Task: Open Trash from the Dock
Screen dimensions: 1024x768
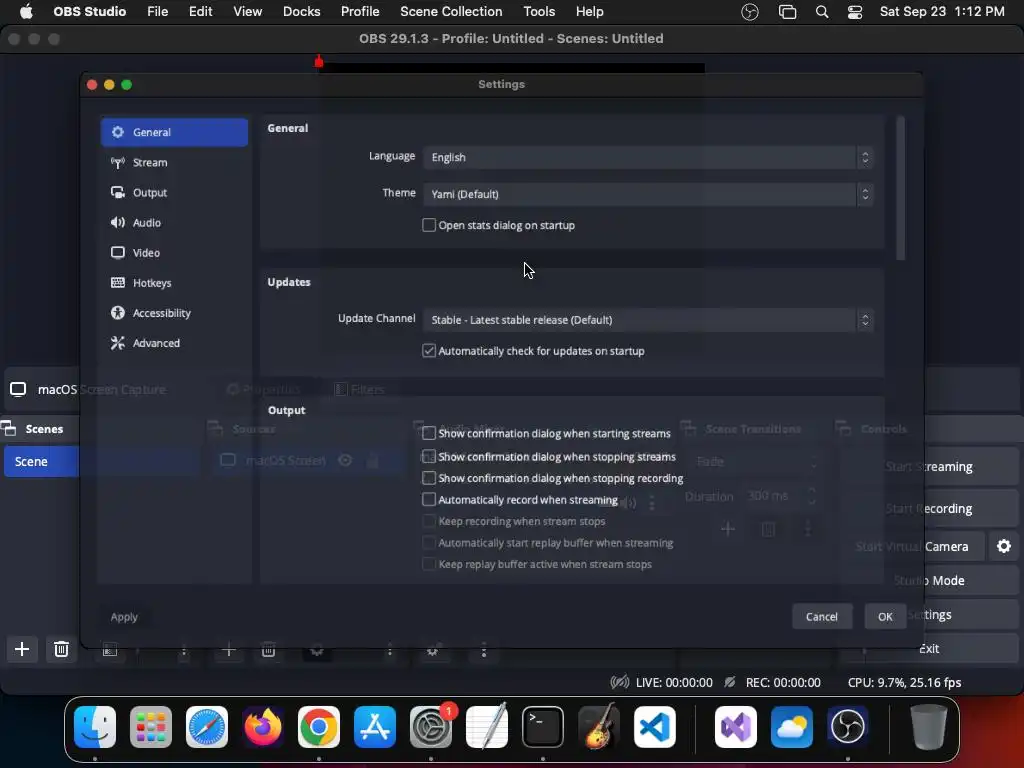Action: [x=929, y=727]
